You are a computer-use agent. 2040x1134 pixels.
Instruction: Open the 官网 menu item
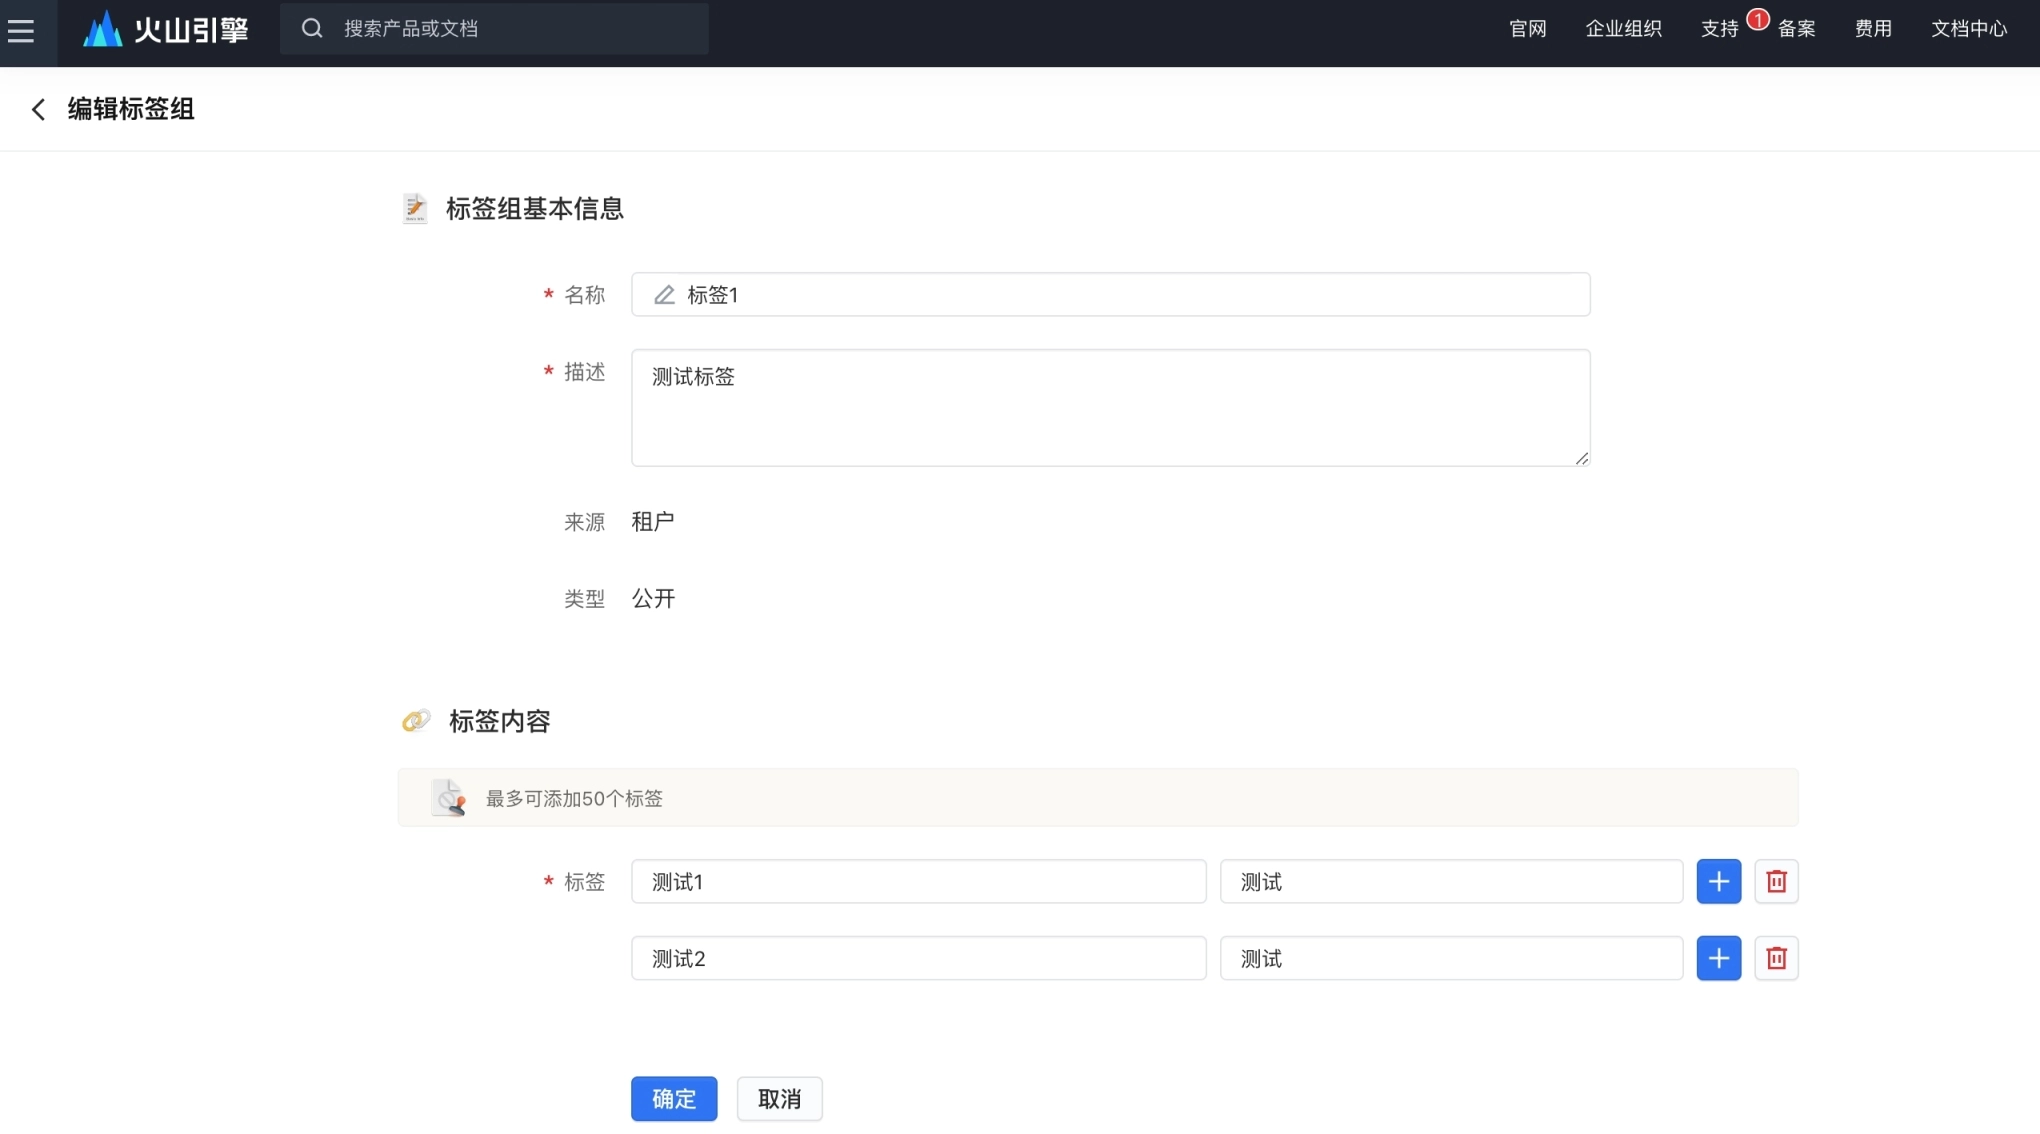[x=1527, y=29]
